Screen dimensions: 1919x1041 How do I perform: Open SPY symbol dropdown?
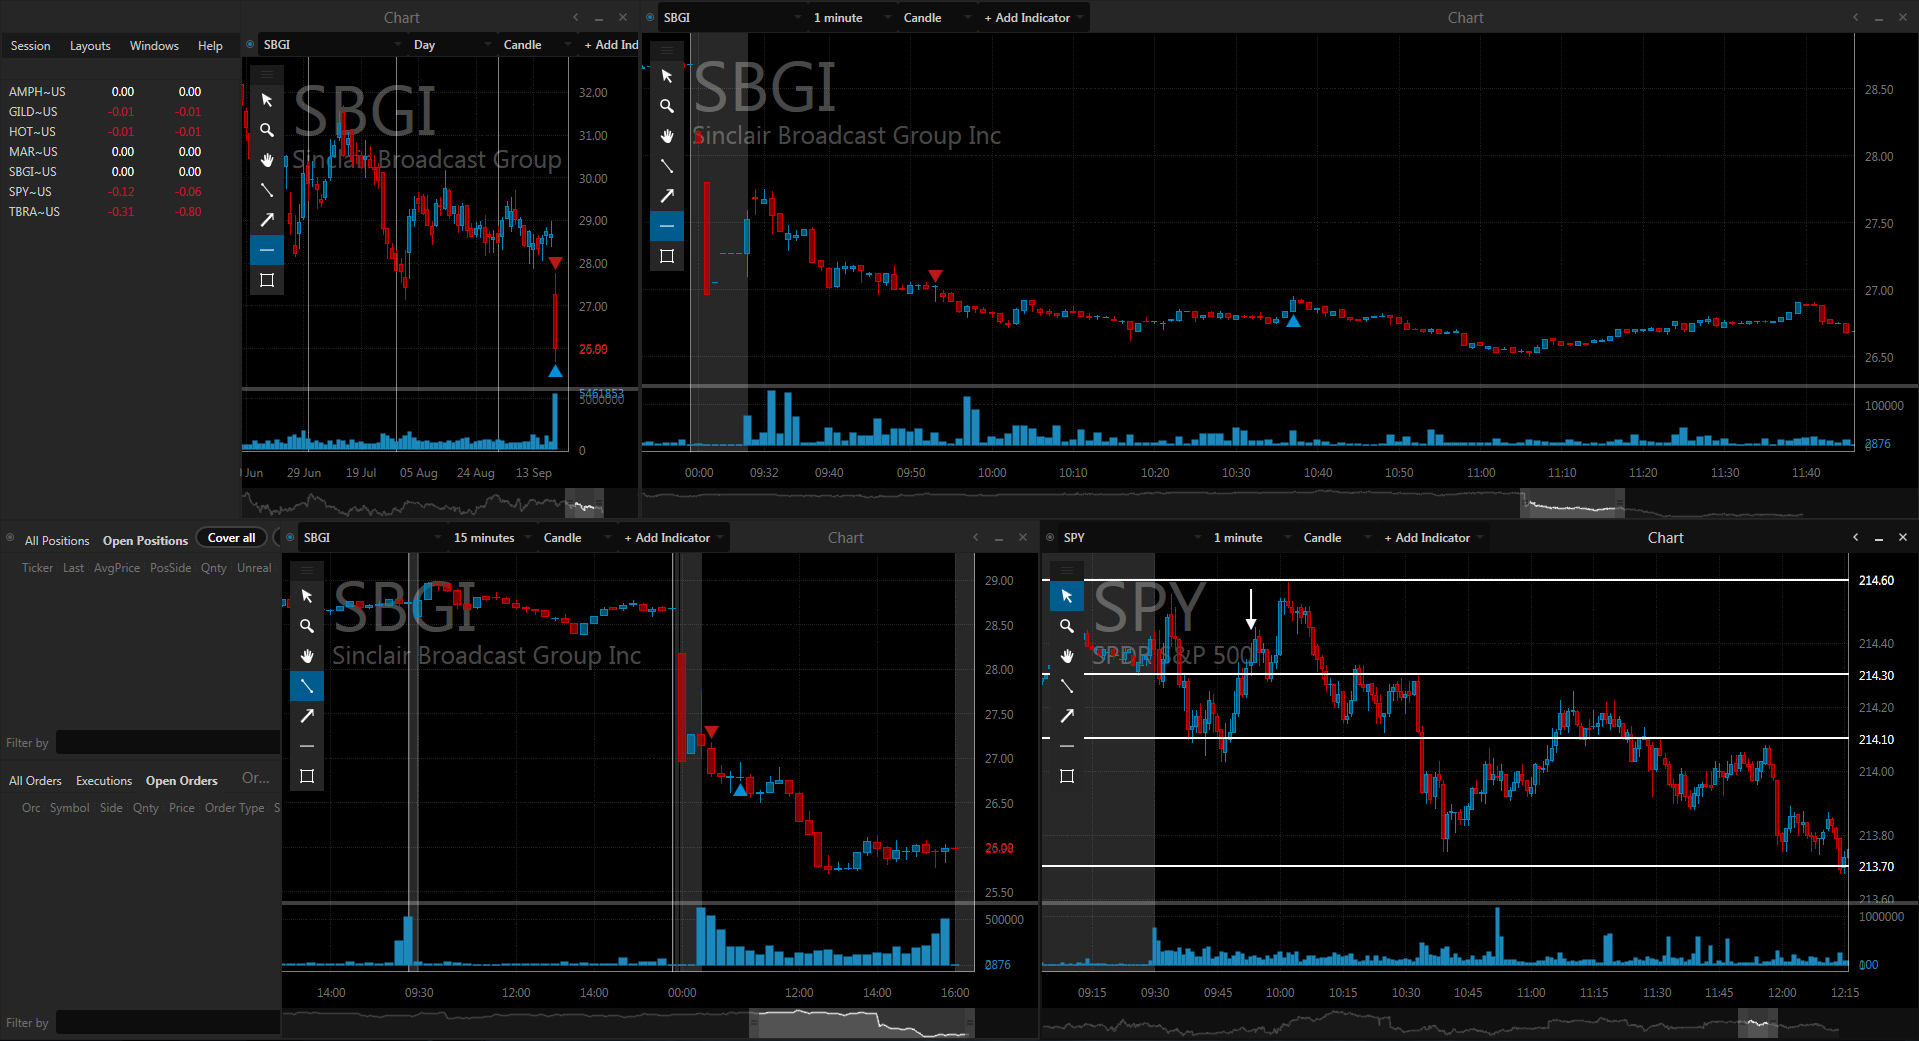click(x=1132, y=538)
